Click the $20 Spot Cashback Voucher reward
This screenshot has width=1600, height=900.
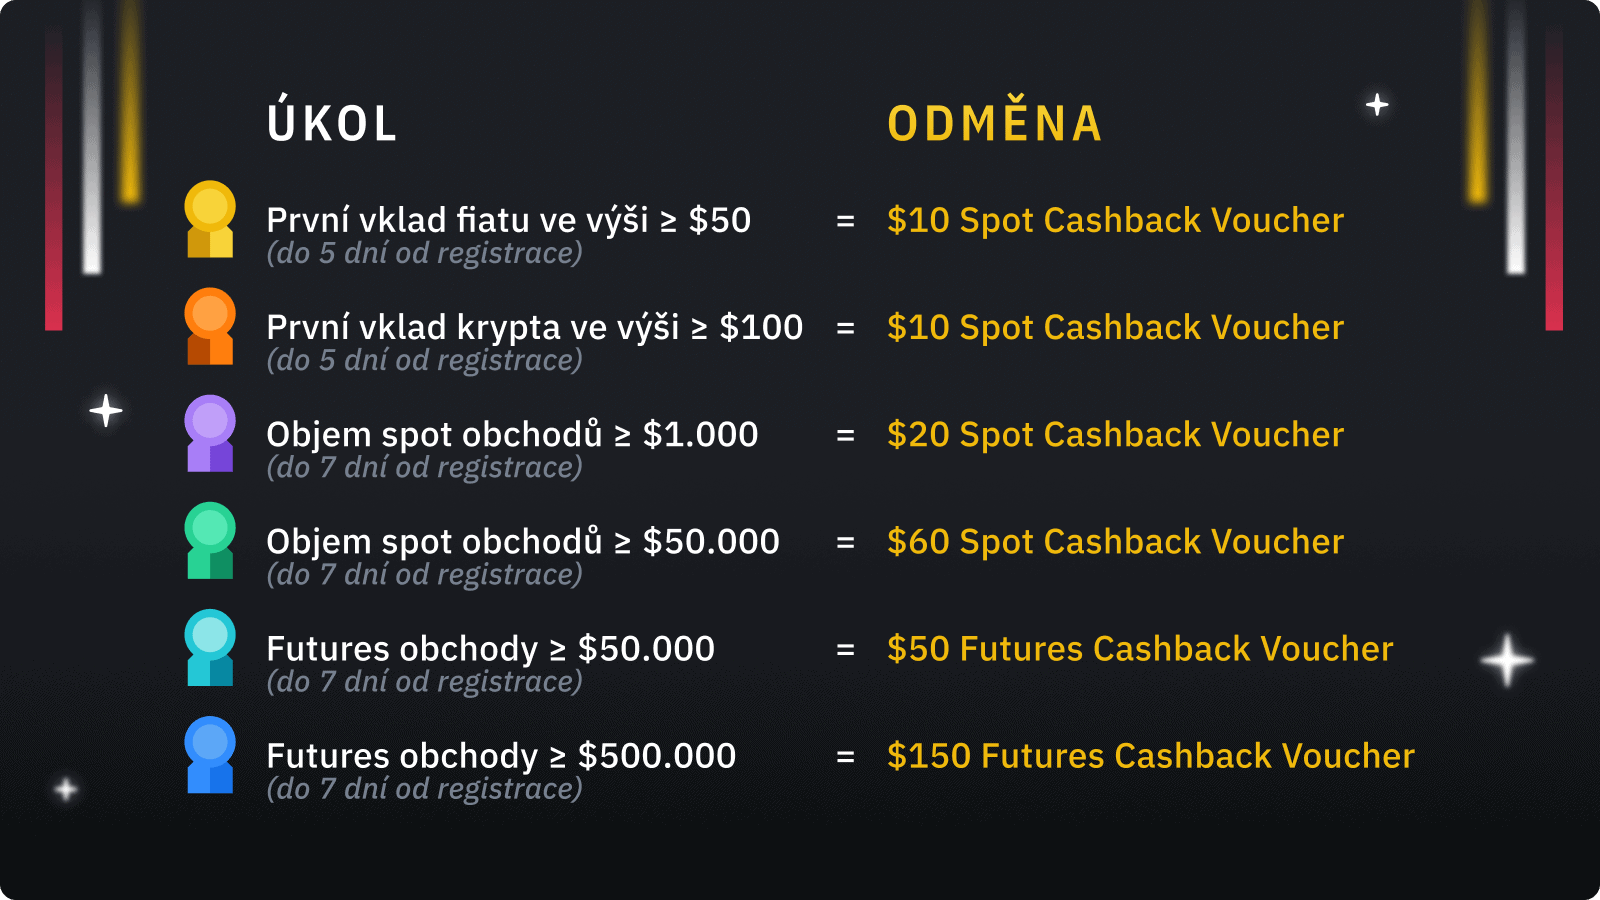[x=1115, y=434]
